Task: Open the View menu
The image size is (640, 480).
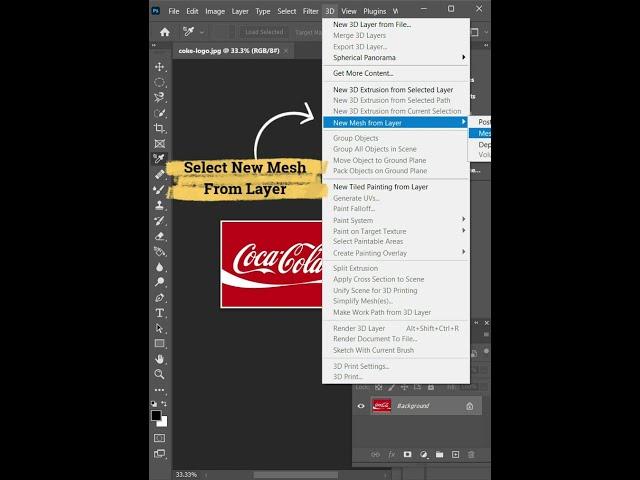Action: click(x=349, y=11)
